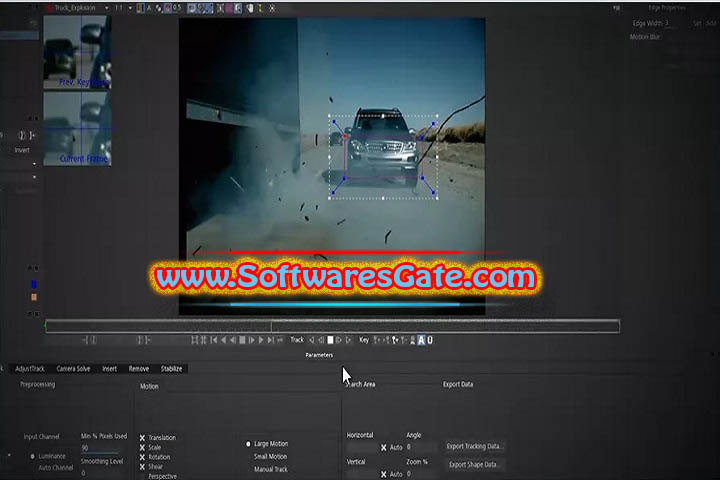The height and width of the screenshot is (480, 720).
Task: Edit the Angle value field
Action: (420, 447)
